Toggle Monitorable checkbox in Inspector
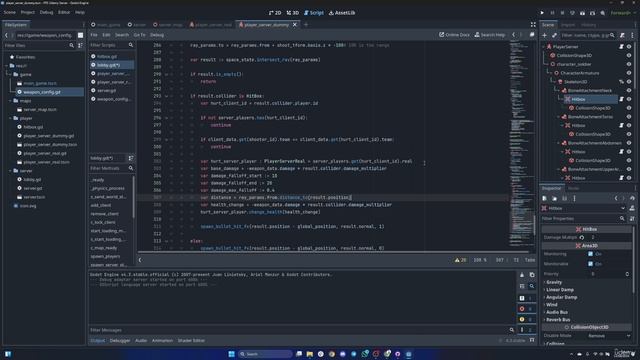This screenshot has height=360, width=640. click(590, 264)
